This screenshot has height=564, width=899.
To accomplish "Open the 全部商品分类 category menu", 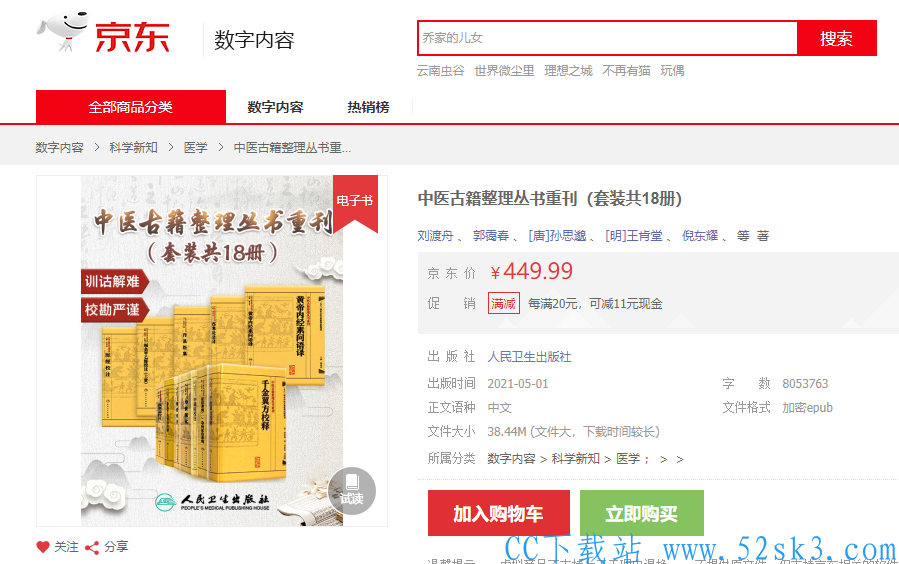I will (x=131, y=107).
